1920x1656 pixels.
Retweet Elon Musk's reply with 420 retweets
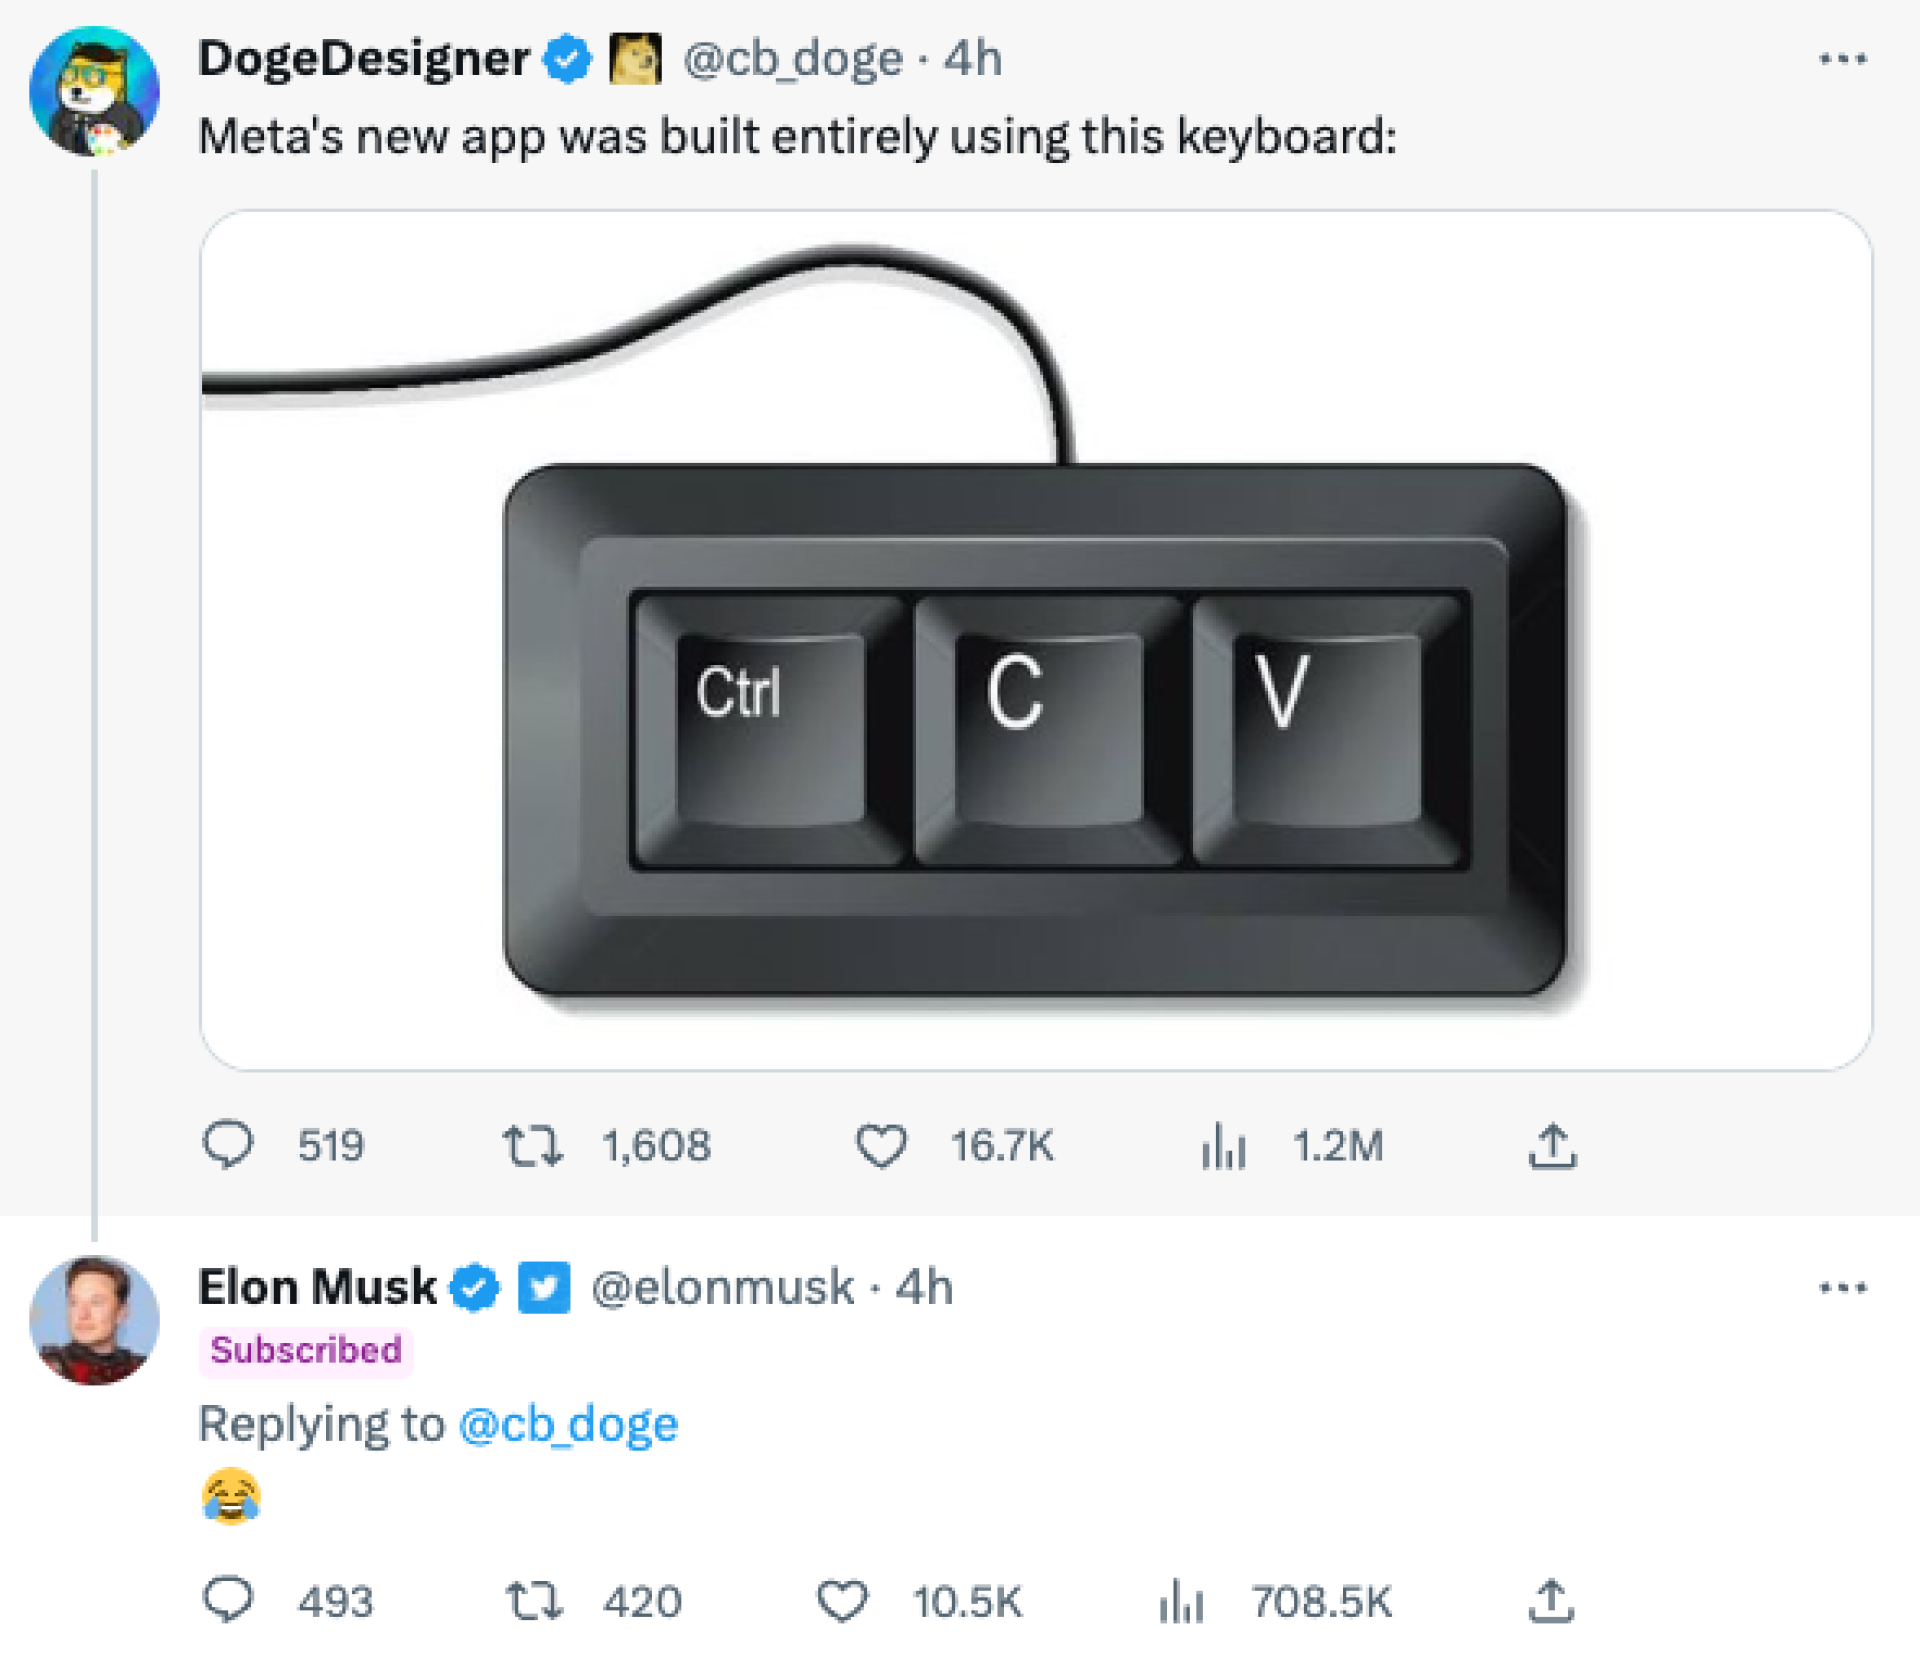tap(534, 1600)
